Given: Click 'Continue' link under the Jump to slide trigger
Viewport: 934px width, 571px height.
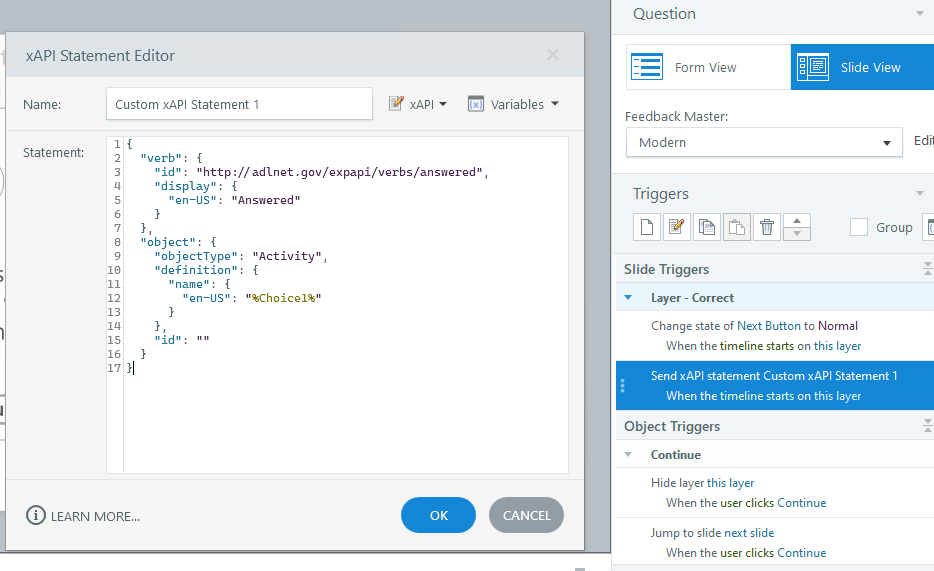Looking at the screenshot, I should pyautogui.click(x=801, y=553).
